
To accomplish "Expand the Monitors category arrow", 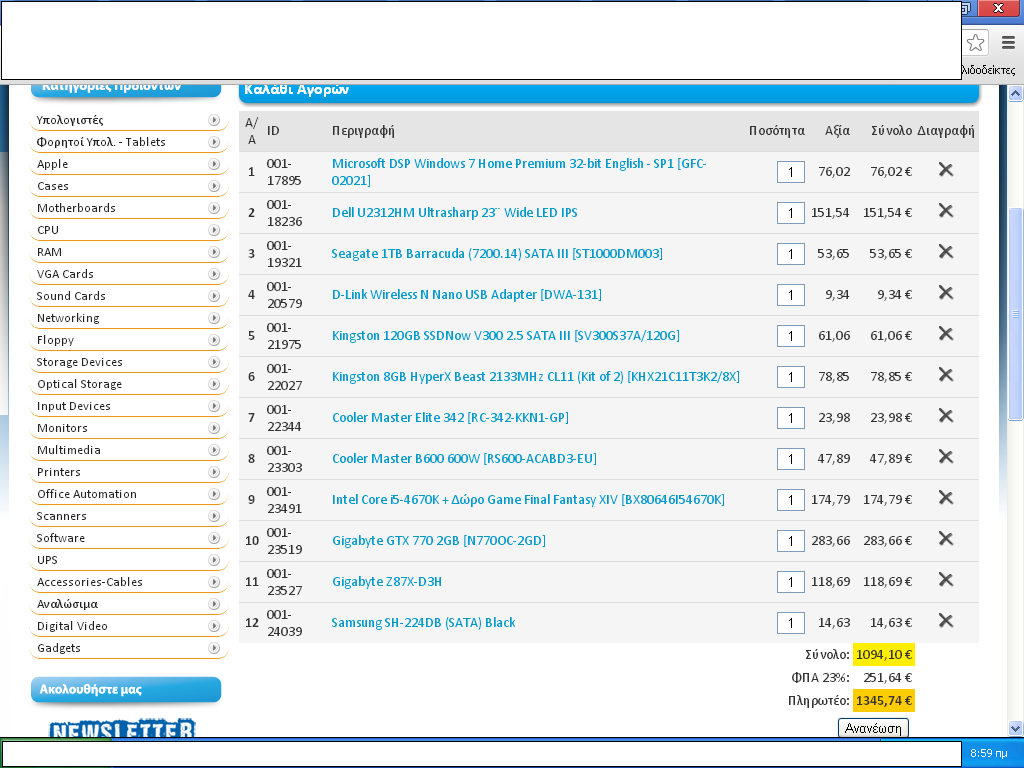I will [214, 428].
